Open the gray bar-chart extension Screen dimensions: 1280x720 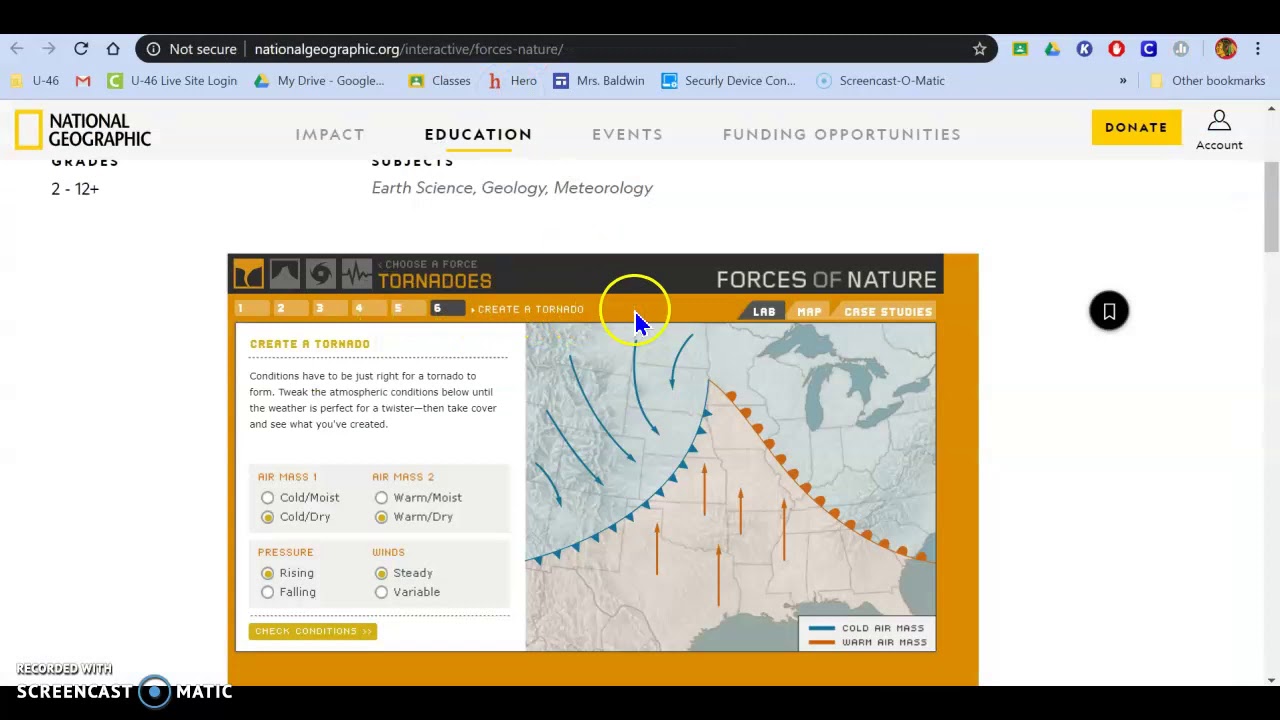tap(1181, 49)
